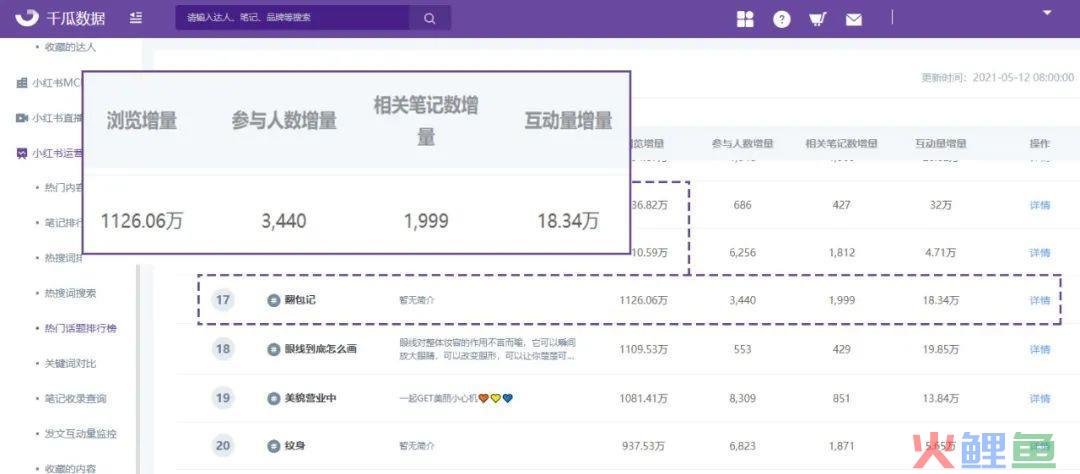Click the topic icon beside 眼线到底怎么画
This screenshot has height=474, width=1080.
(273, 349)
